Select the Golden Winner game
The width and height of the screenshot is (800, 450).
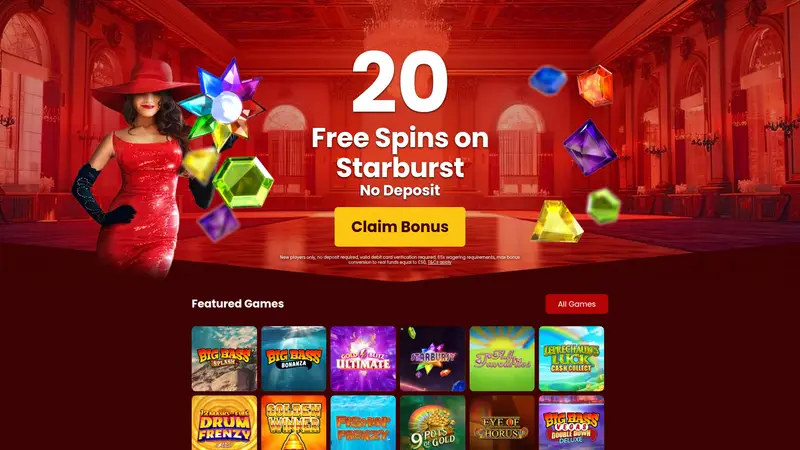pos(293,423)
